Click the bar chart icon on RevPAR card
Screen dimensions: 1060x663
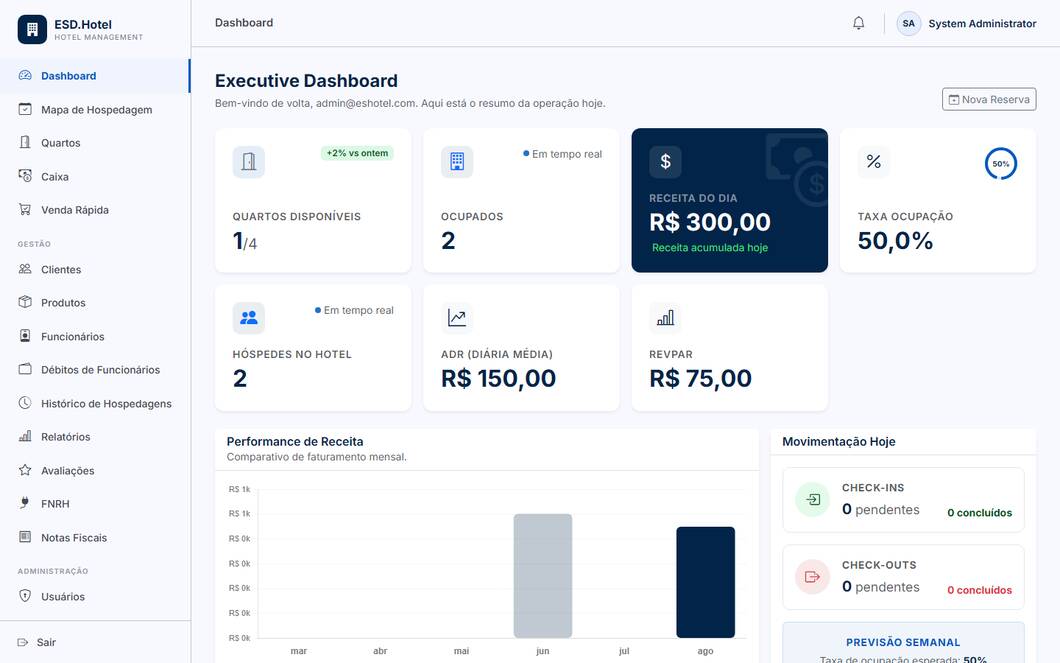[x=665, y=318]
